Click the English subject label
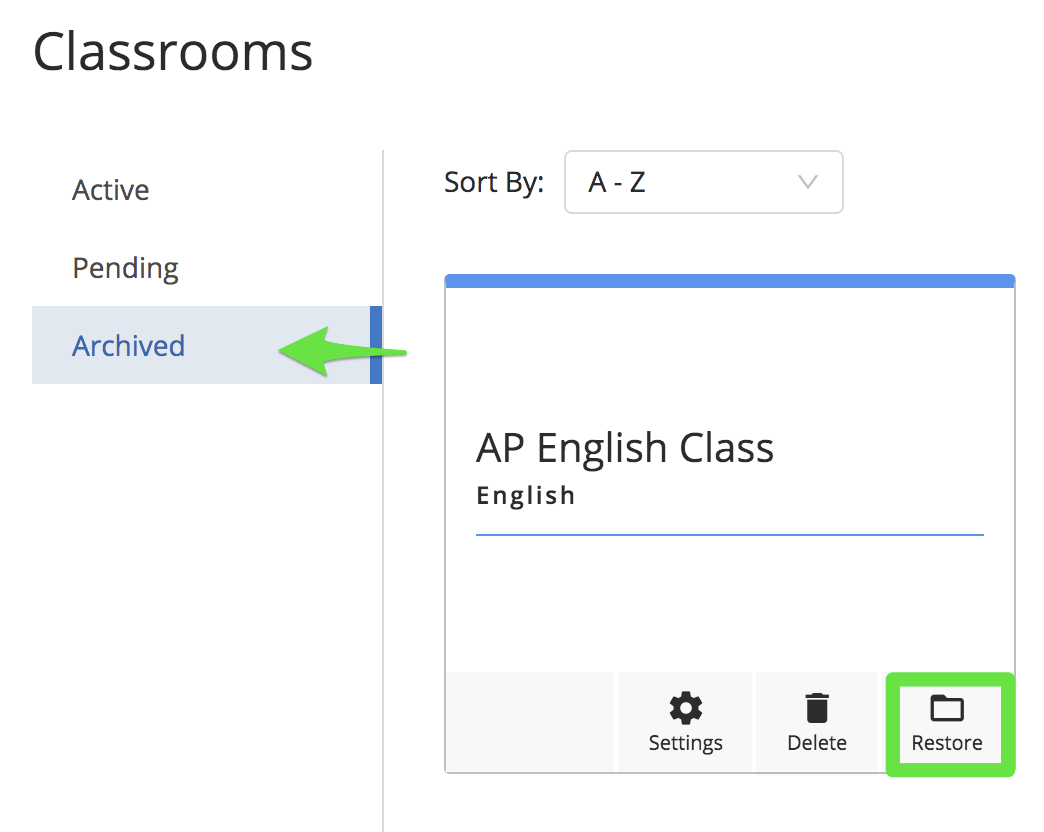 pos(525,496)
